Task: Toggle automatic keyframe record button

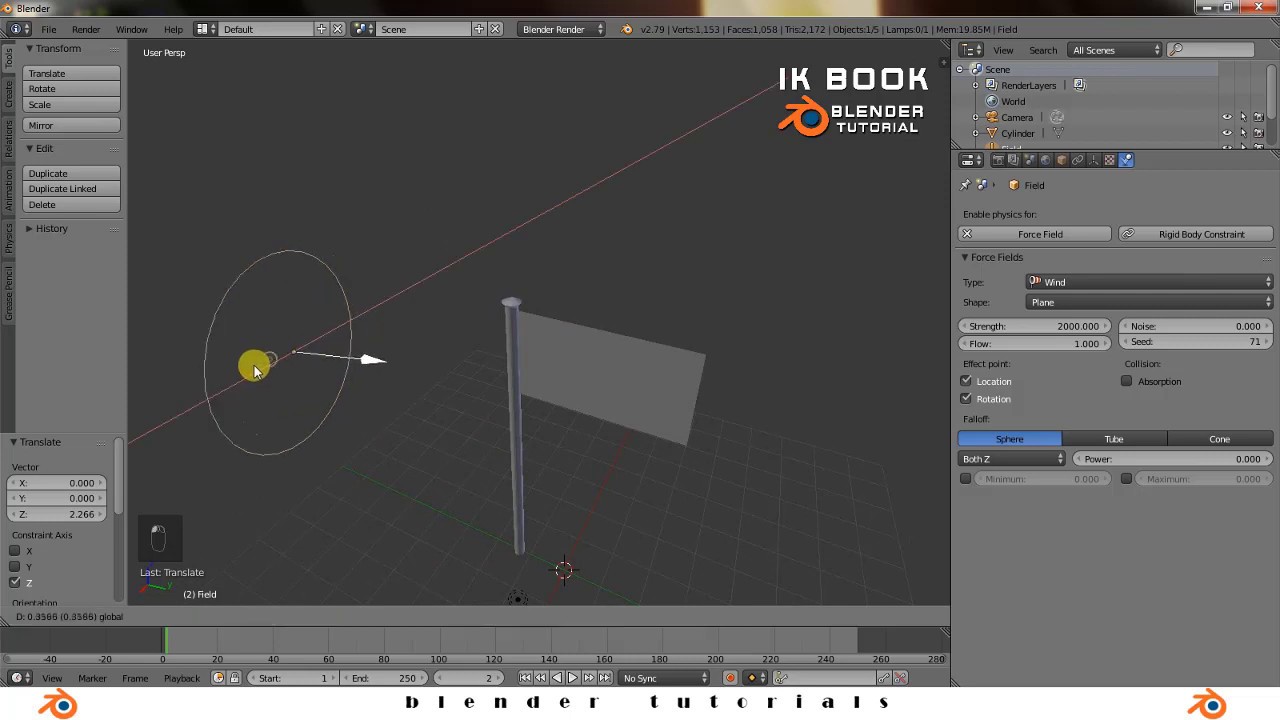Action: pyautogui.click(x=730, y=678)
